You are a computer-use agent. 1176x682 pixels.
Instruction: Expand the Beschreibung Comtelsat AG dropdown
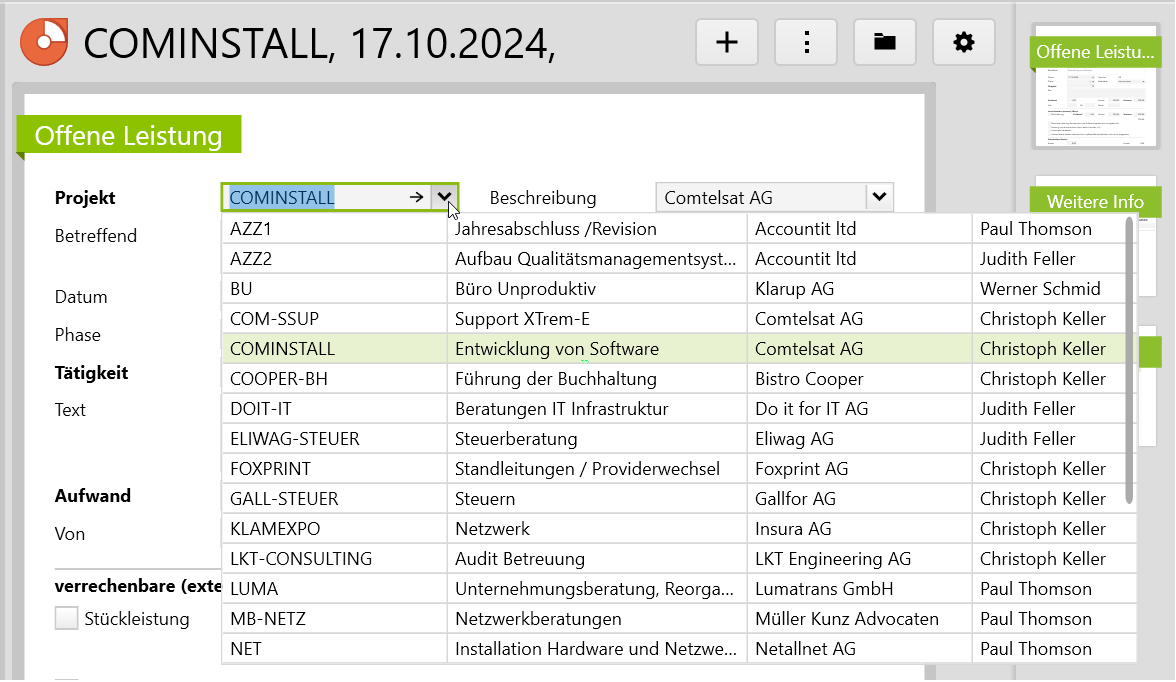[x=879, y=198]
